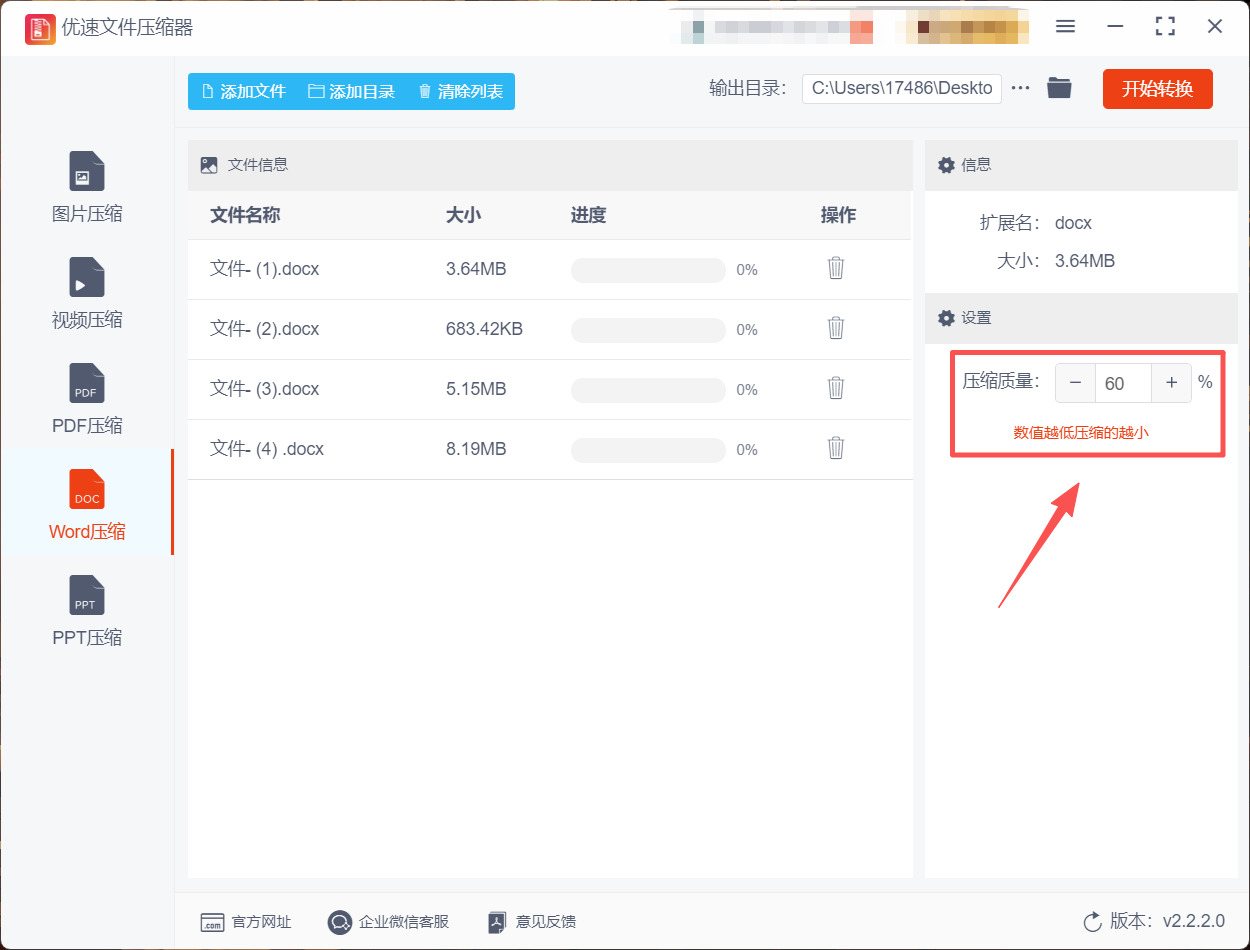Open the hamburger menu in title bar
This screenshot has height=950, width=1250.
1065,27
